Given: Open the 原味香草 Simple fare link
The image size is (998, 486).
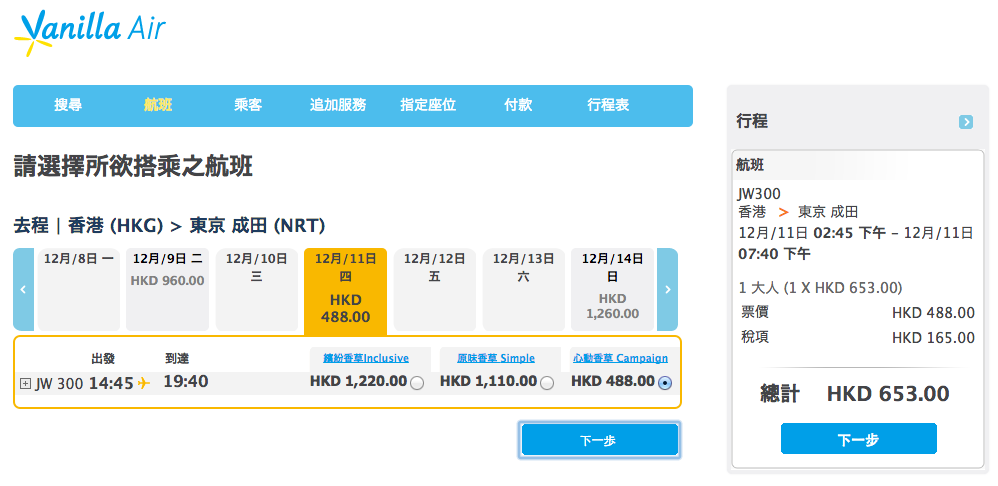Looking at the screenshot, I should 496,358.
